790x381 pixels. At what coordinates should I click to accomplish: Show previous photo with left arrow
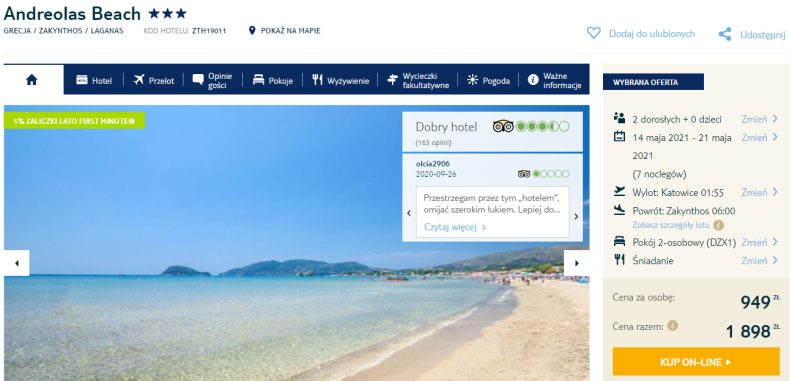pyautogui.click(x=17, y=263)
